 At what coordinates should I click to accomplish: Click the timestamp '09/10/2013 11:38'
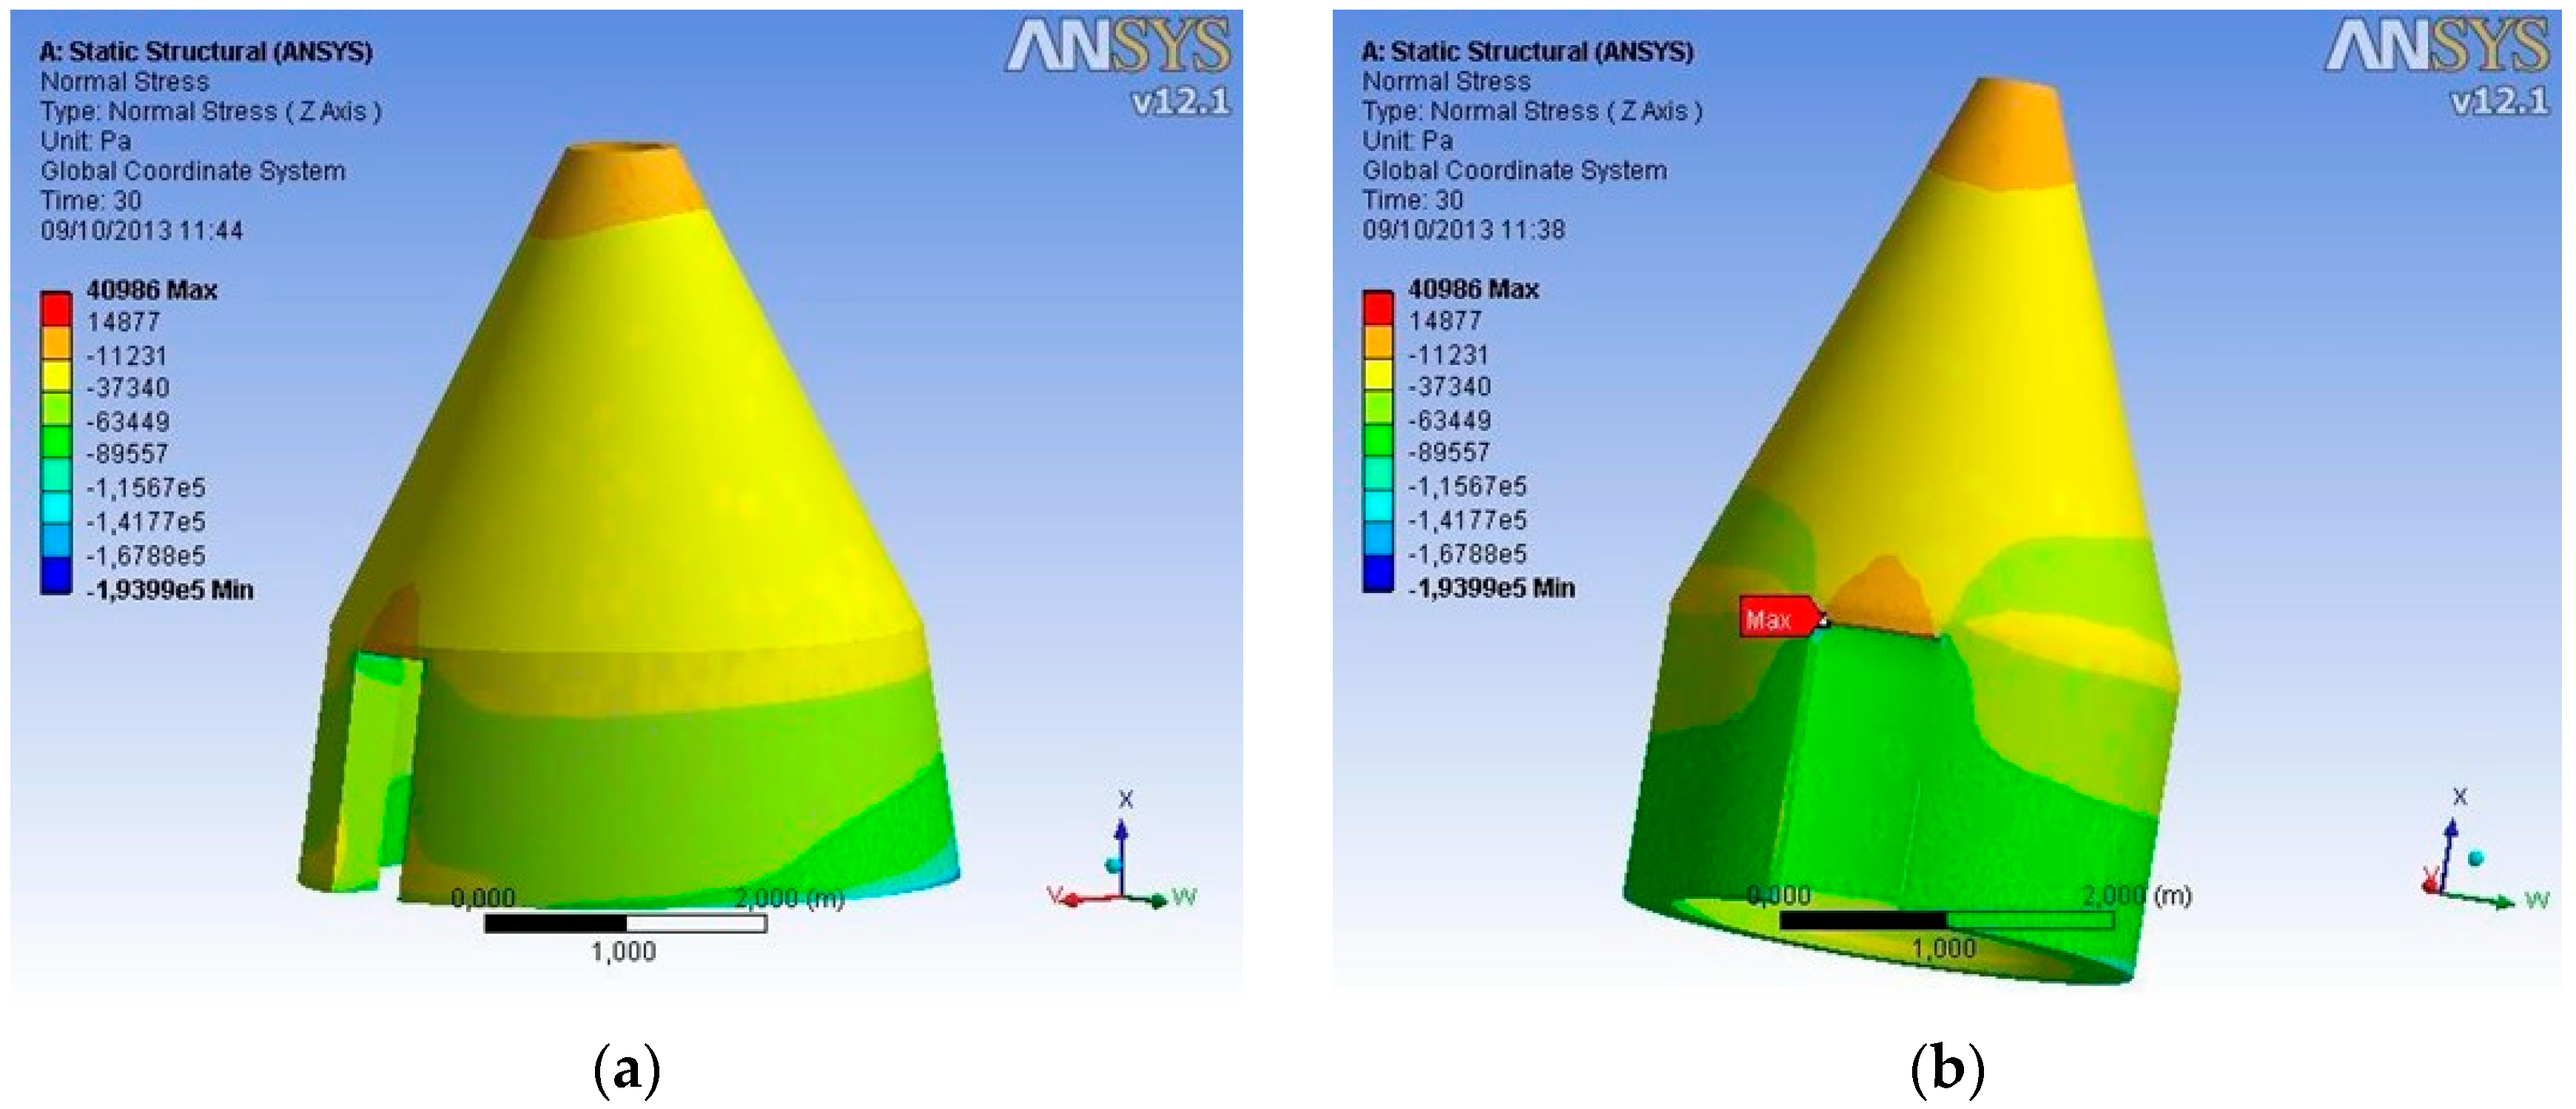click(x=1463, y=230)
